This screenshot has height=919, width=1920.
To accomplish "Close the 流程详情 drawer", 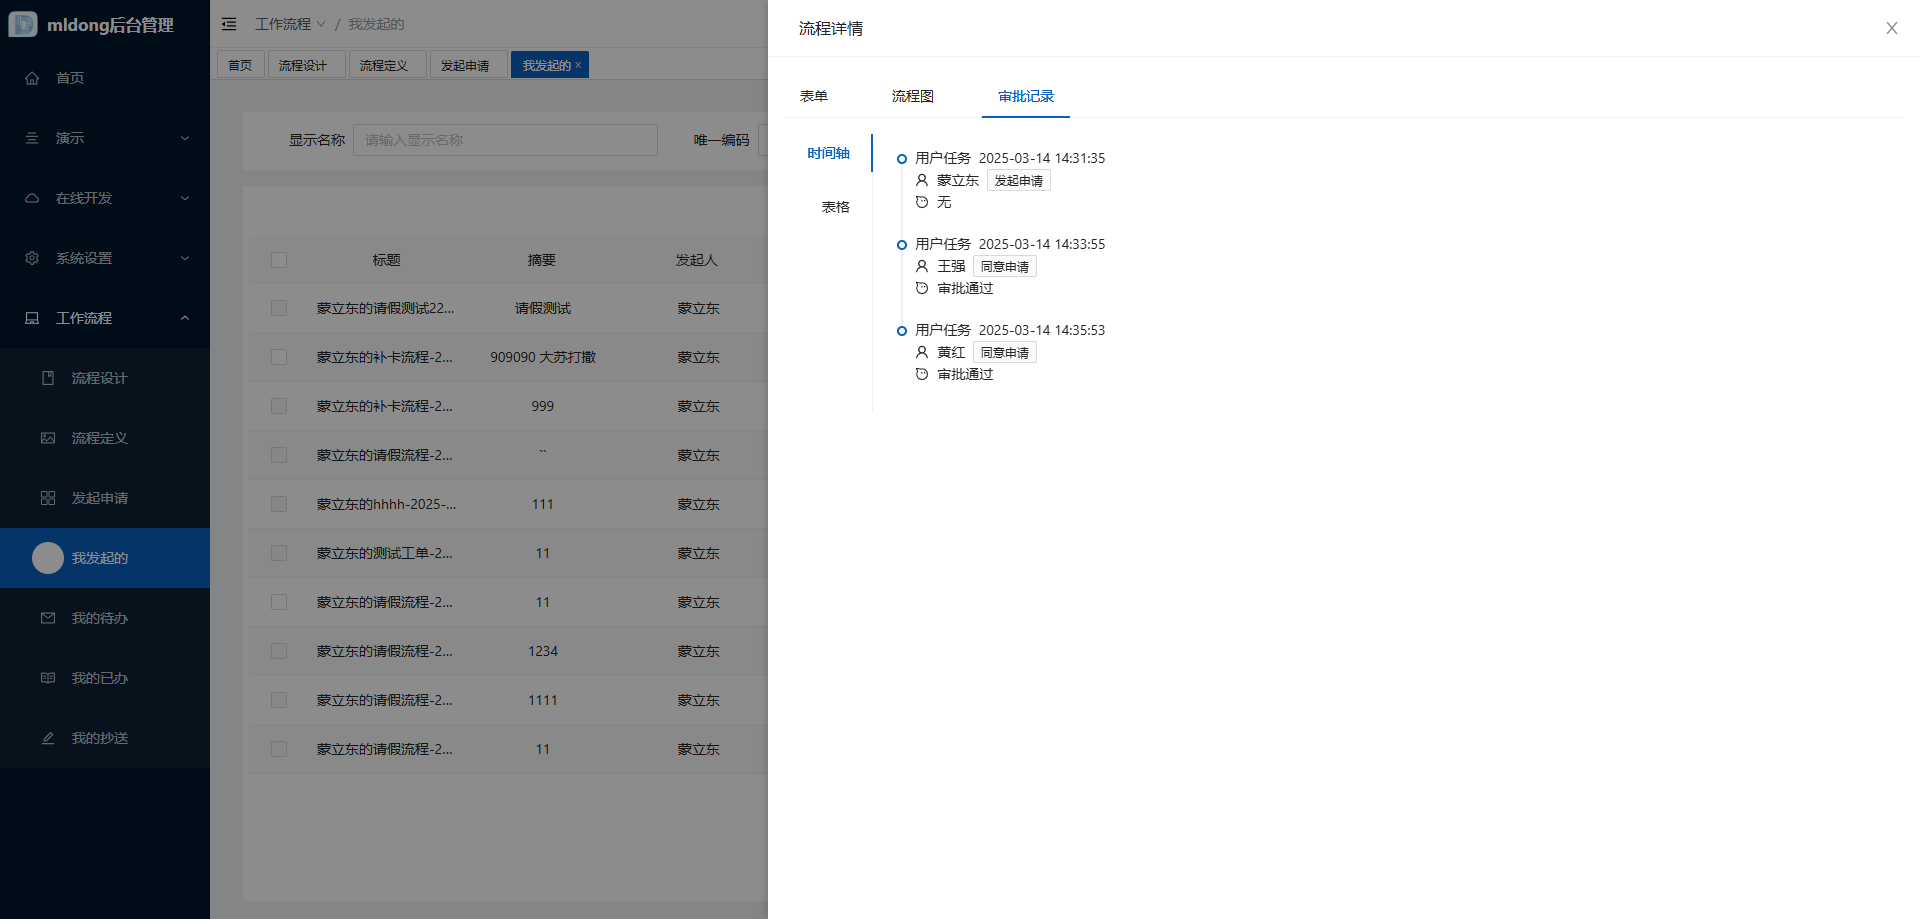I will (1891, 28).
